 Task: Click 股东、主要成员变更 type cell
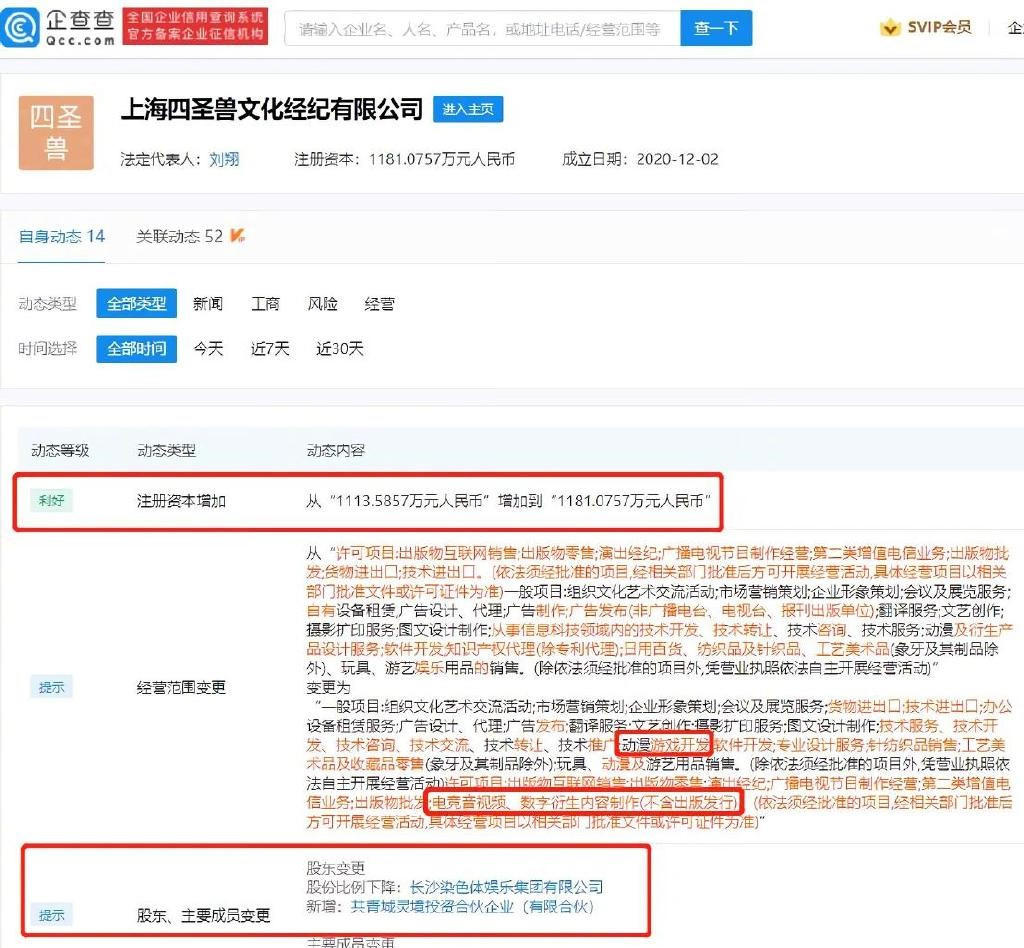click(203, 915)
